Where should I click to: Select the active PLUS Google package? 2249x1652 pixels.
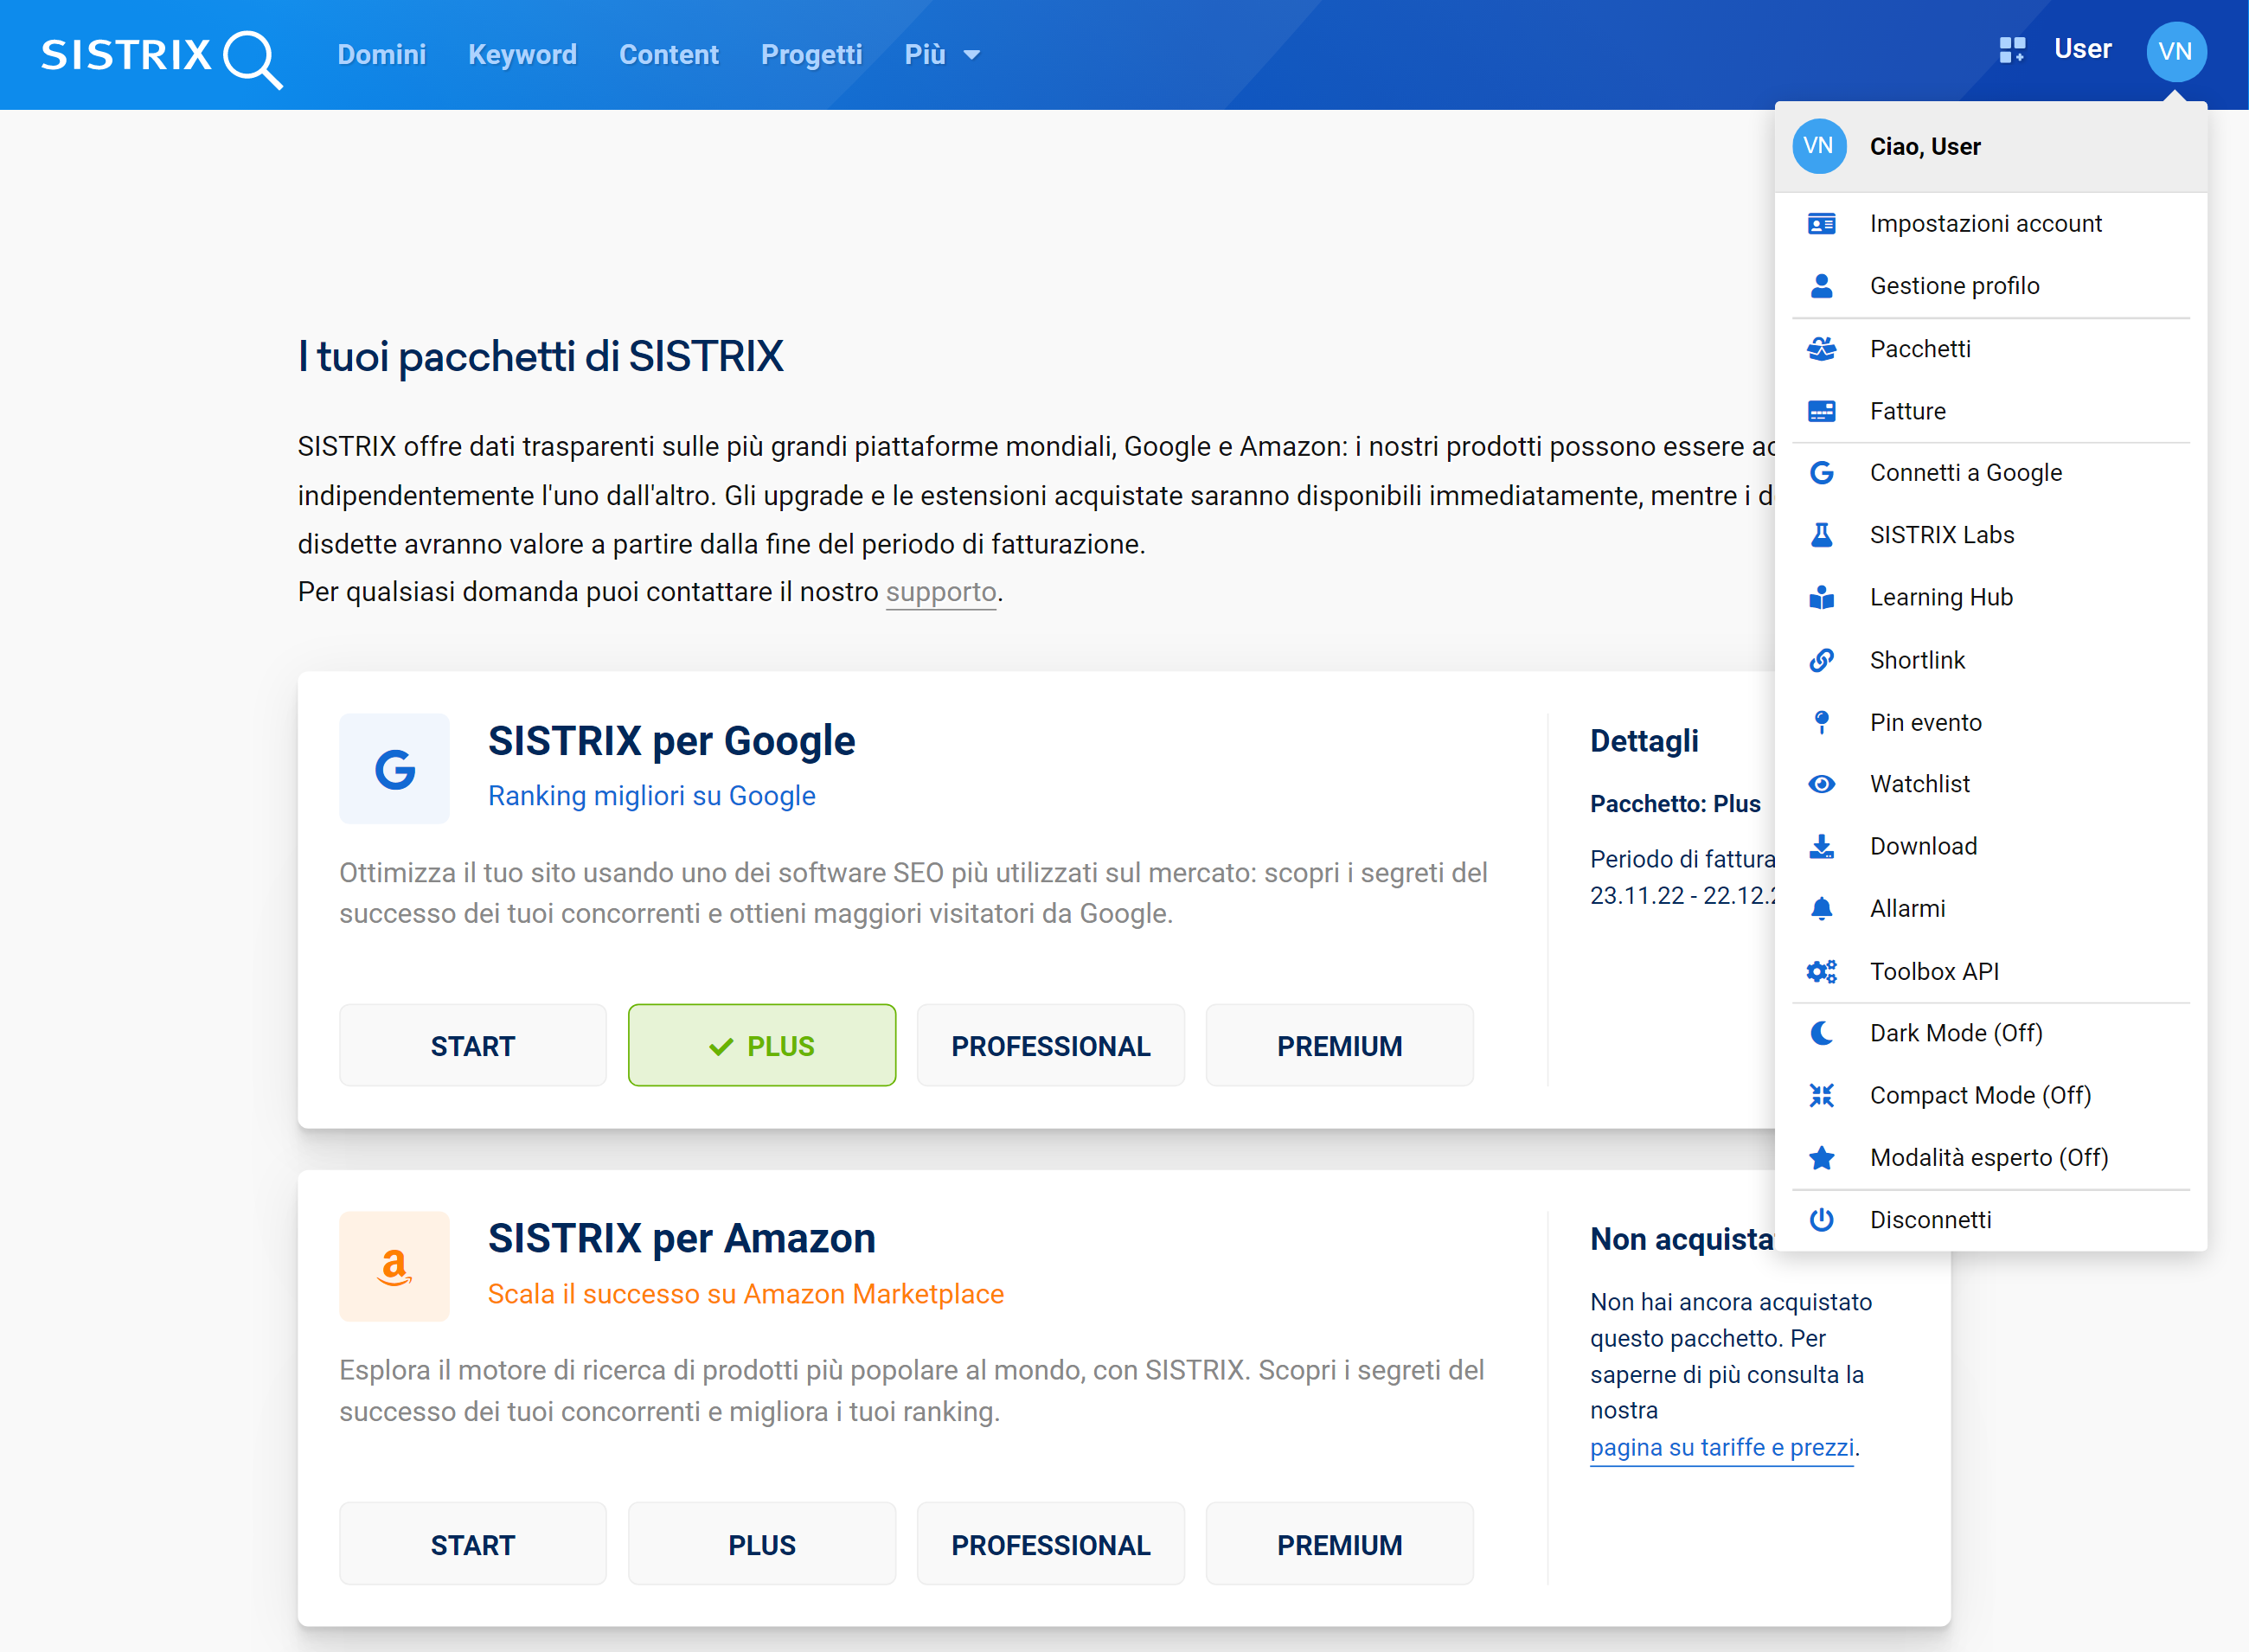pos(761,1046)
